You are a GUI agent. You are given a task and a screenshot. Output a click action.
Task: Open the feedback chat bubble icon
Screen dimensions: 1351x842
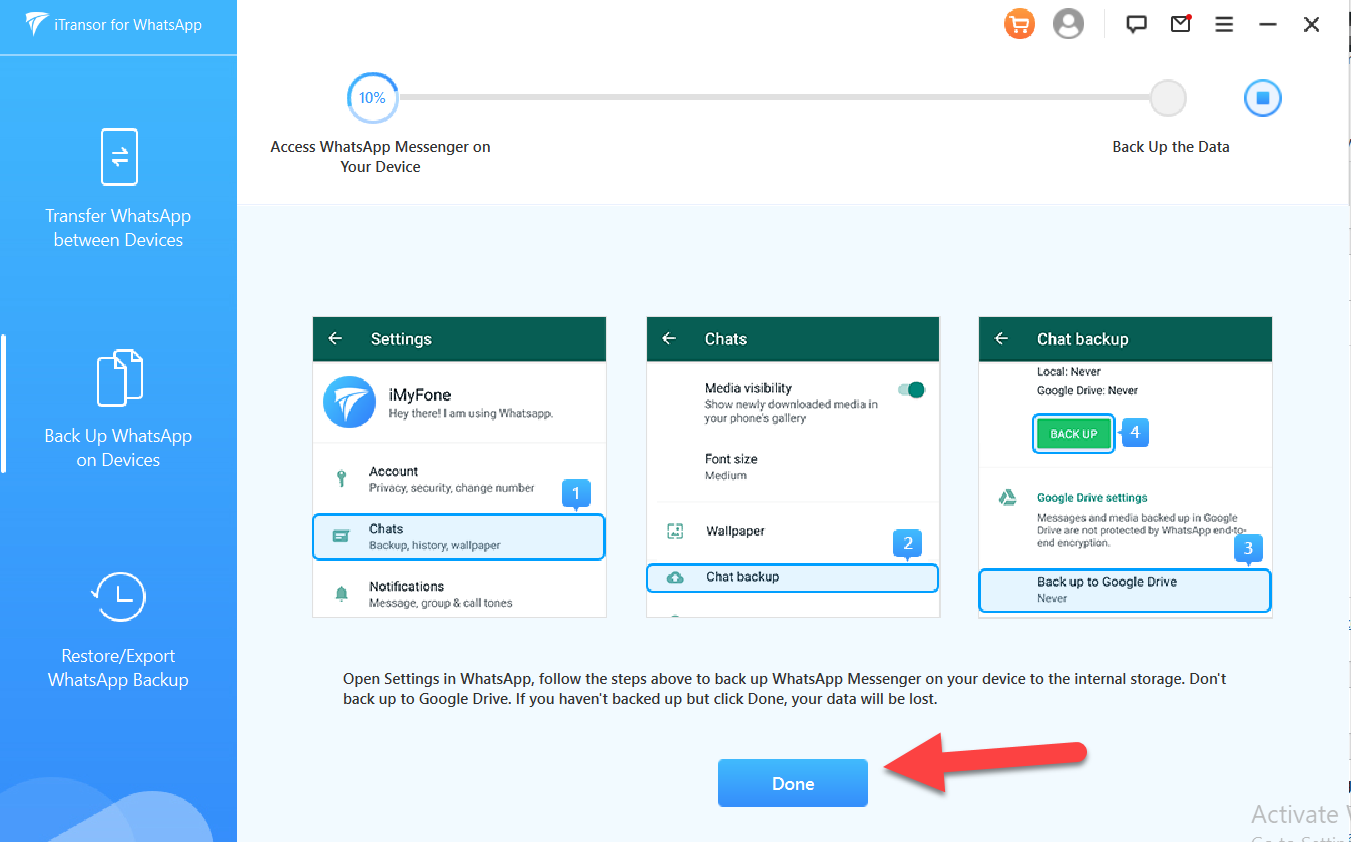tap(1136, 25)
